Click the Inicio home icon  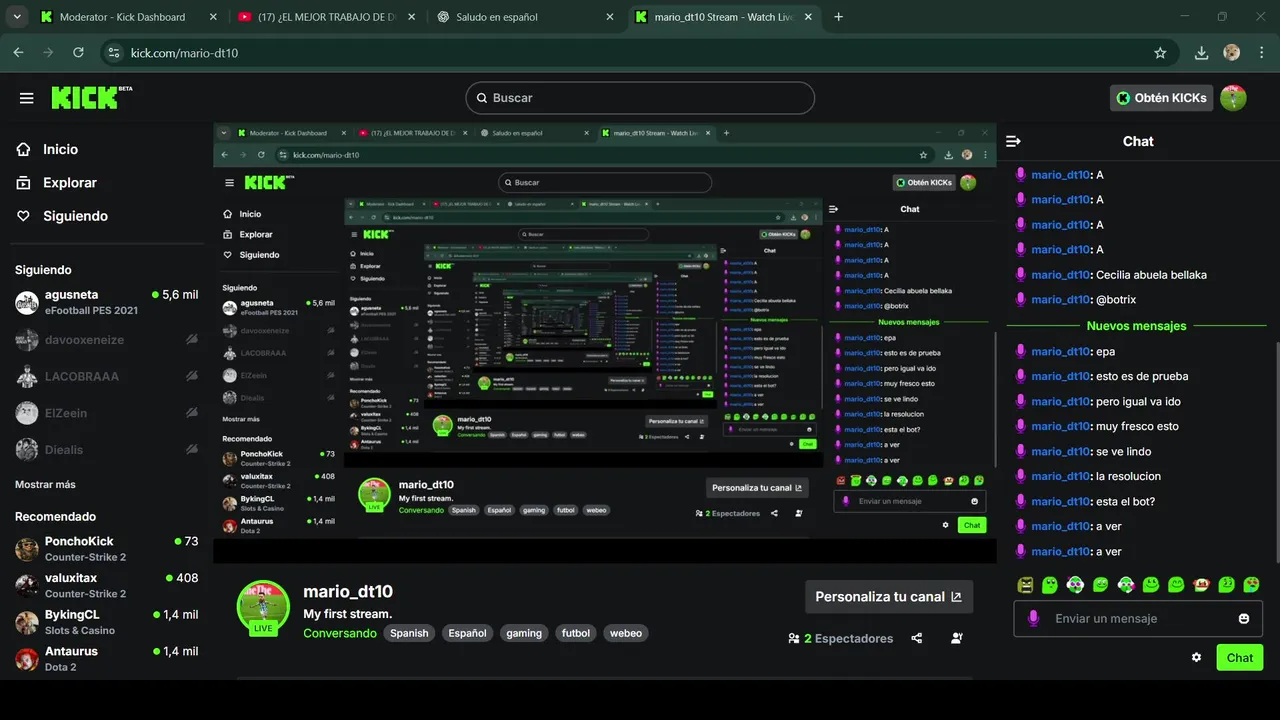coord(24,149)
